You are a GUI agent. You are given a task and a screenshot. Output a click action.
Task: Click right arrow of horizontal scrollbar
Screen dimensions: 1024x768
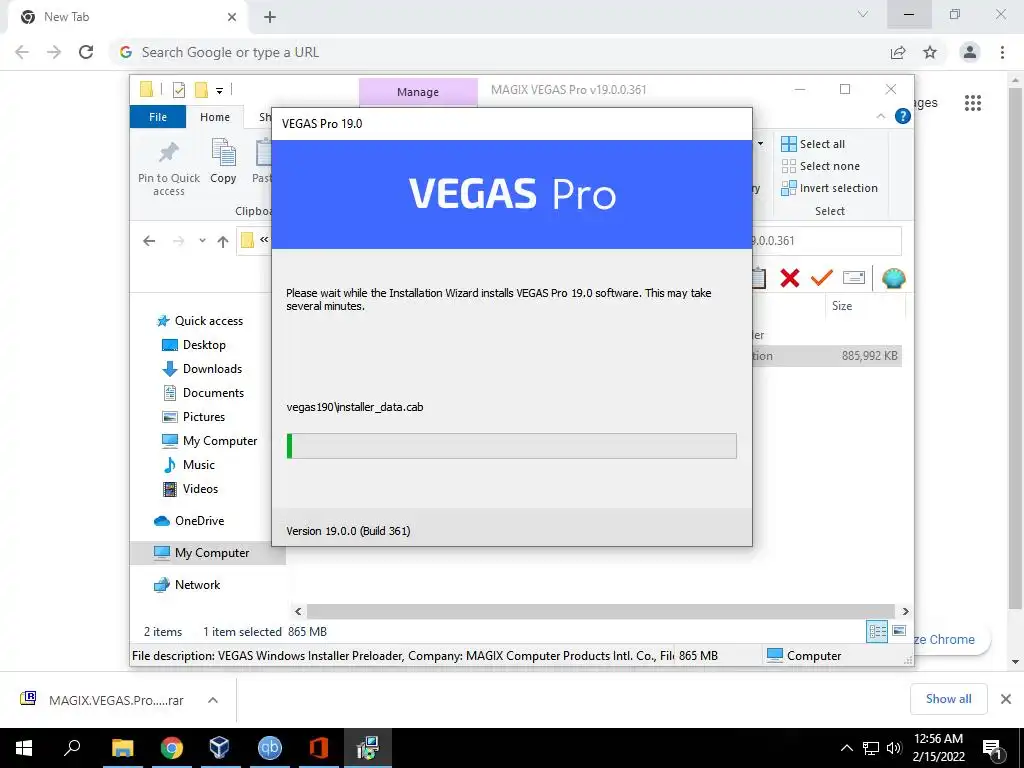pos(905,611)
